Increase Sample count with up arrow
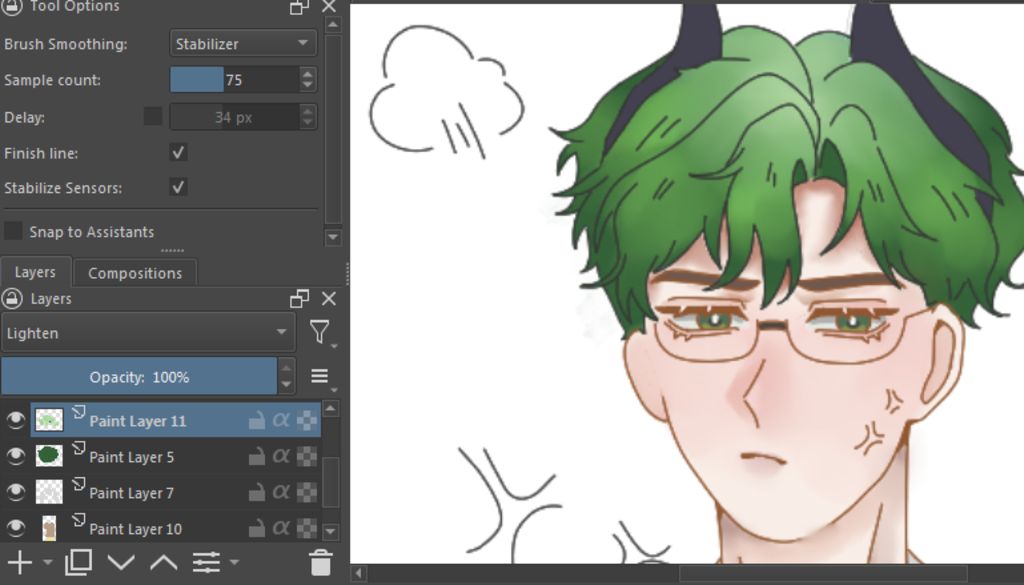1024x585 pixels. pos(308,73)
